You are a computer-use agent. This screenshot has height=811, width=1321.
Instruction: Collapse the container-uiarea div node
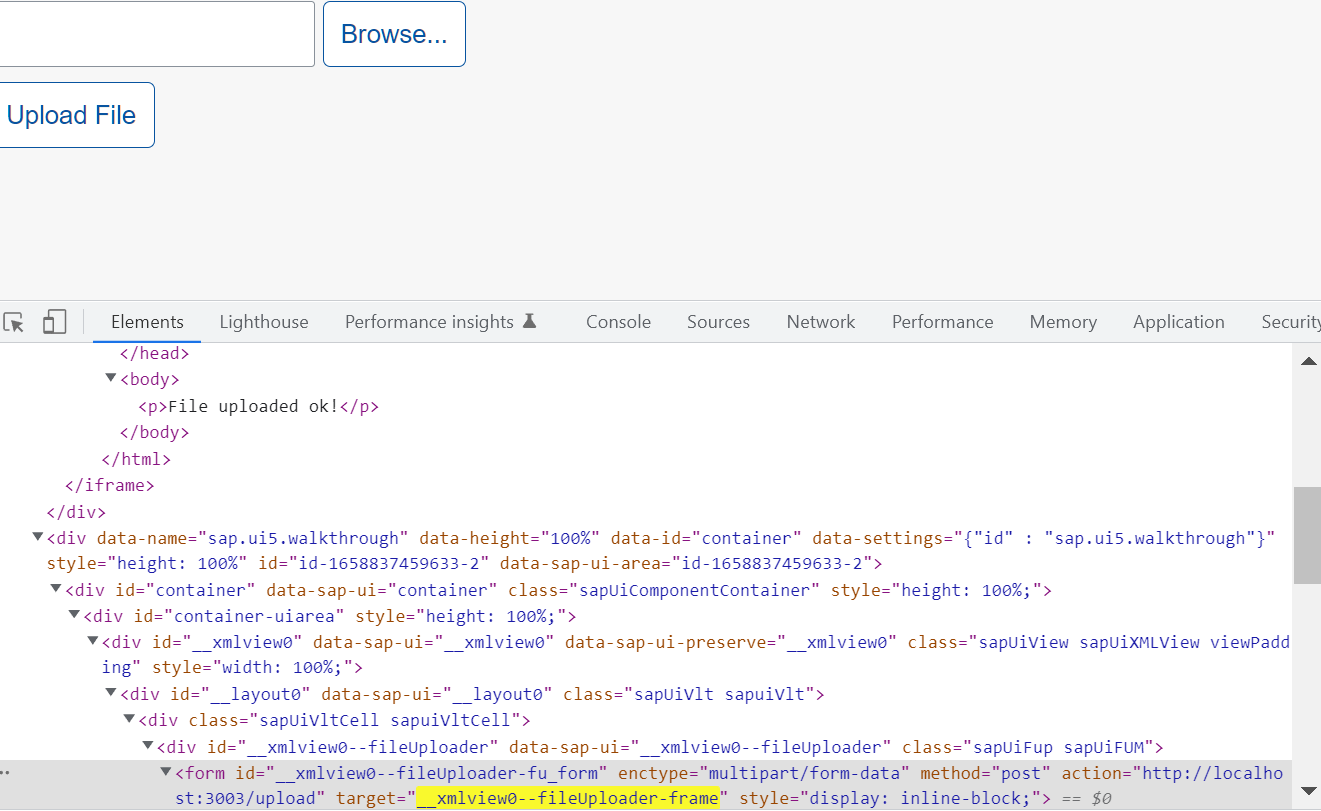coord(74,615)
